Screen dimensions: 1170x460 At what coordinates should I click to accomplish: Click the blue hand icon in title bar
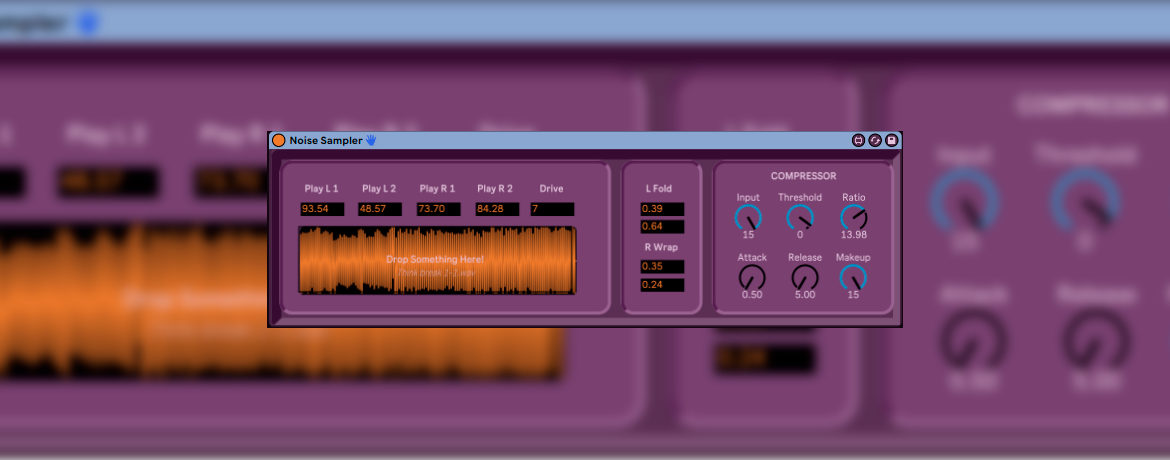tap(370, 141)
